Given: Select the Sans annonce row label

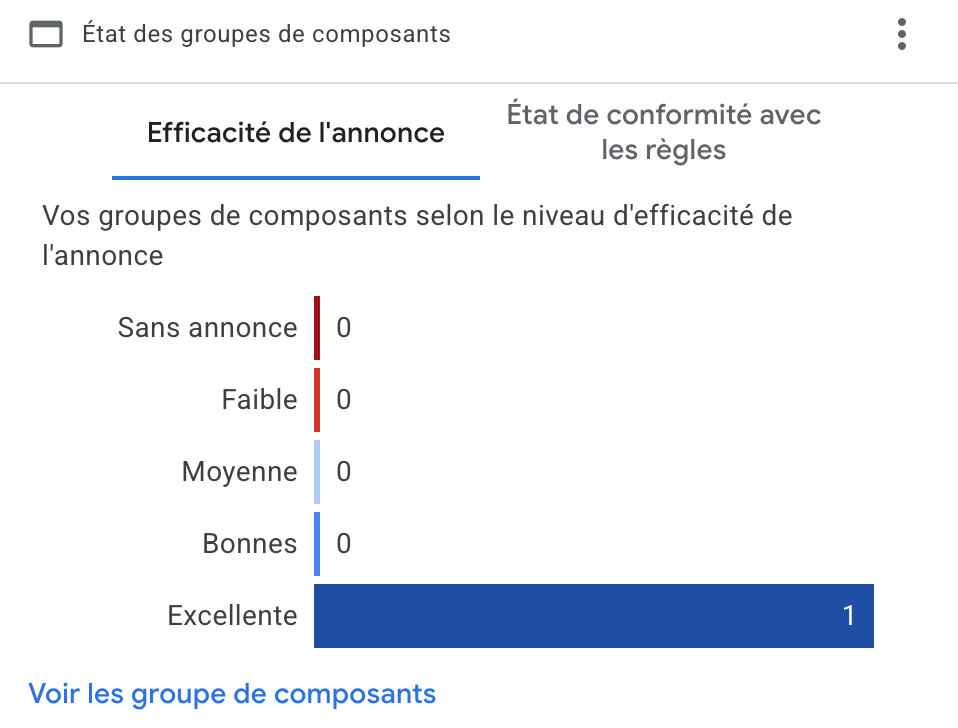Looking at the screenshot, I should point(207,328).
